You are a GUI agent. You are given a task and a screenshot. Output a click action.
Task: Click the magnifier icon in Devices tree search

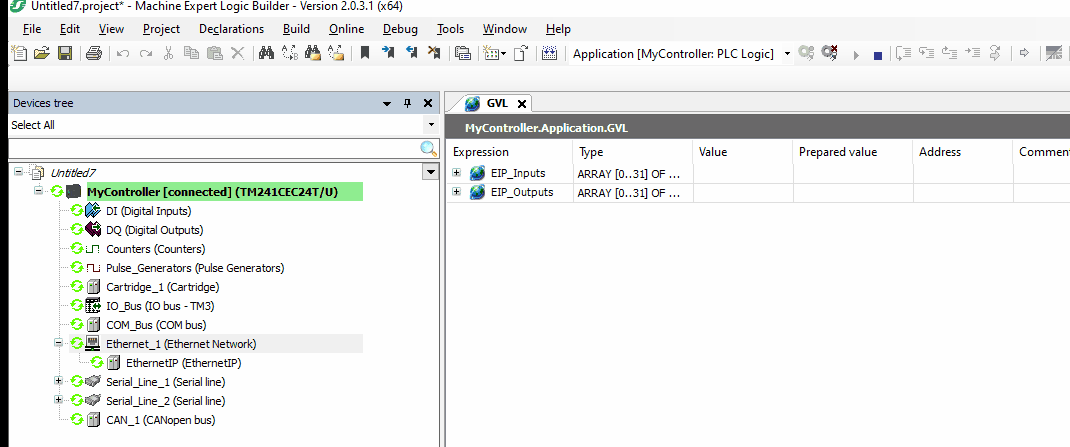429,149
